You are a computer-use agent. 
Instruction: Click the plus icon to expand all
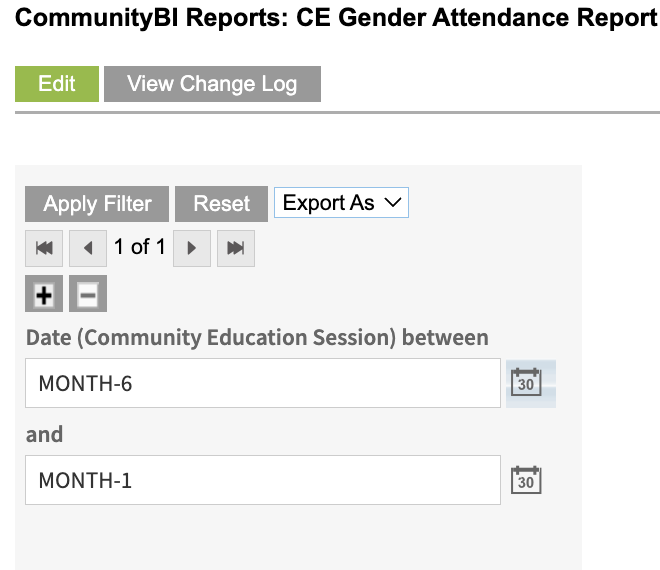pos(44,294)
